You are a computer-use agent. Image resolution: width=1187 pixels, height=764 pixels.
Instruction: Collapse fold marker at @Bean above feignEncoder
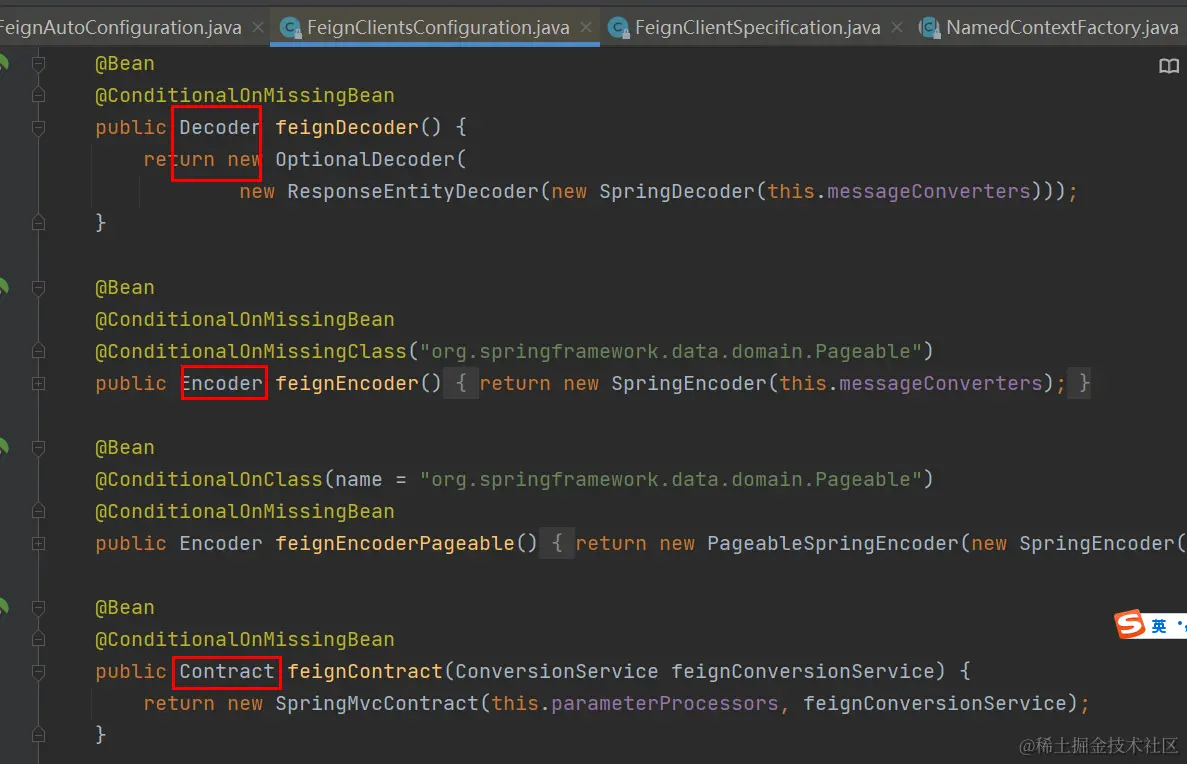pos(39,288)
